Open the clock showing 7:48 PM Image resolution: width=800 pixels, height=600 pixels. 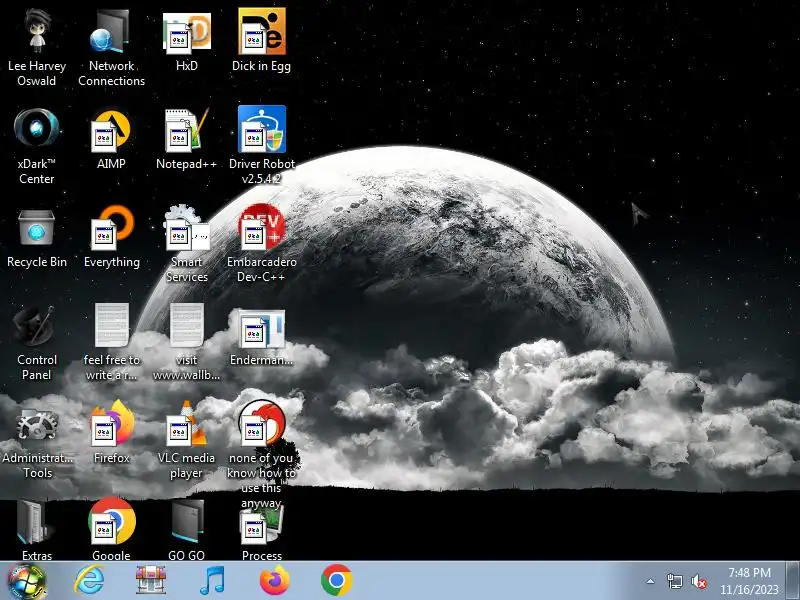click(x=749, y=581)
